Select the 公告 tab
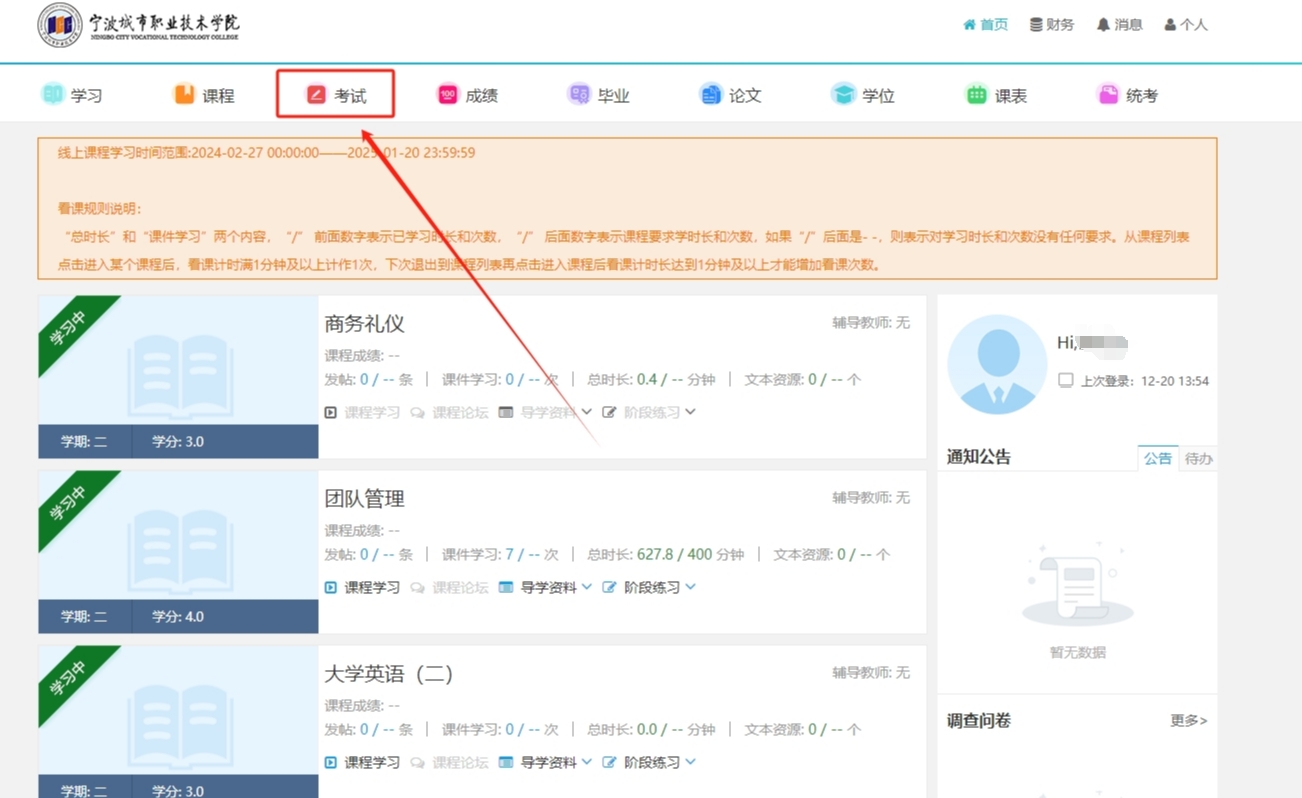 point(1158,458)
